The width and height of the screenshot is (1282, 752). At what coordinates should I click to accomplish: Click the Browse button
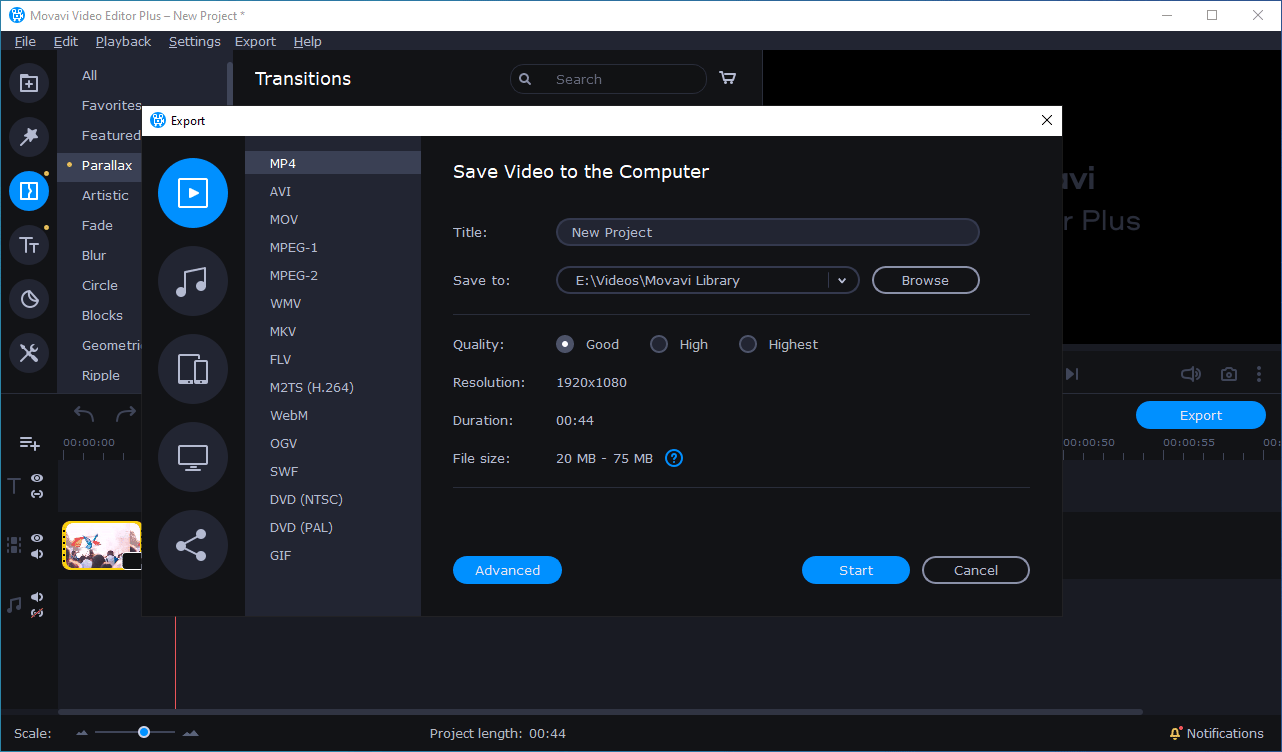(x=925, y=280)
